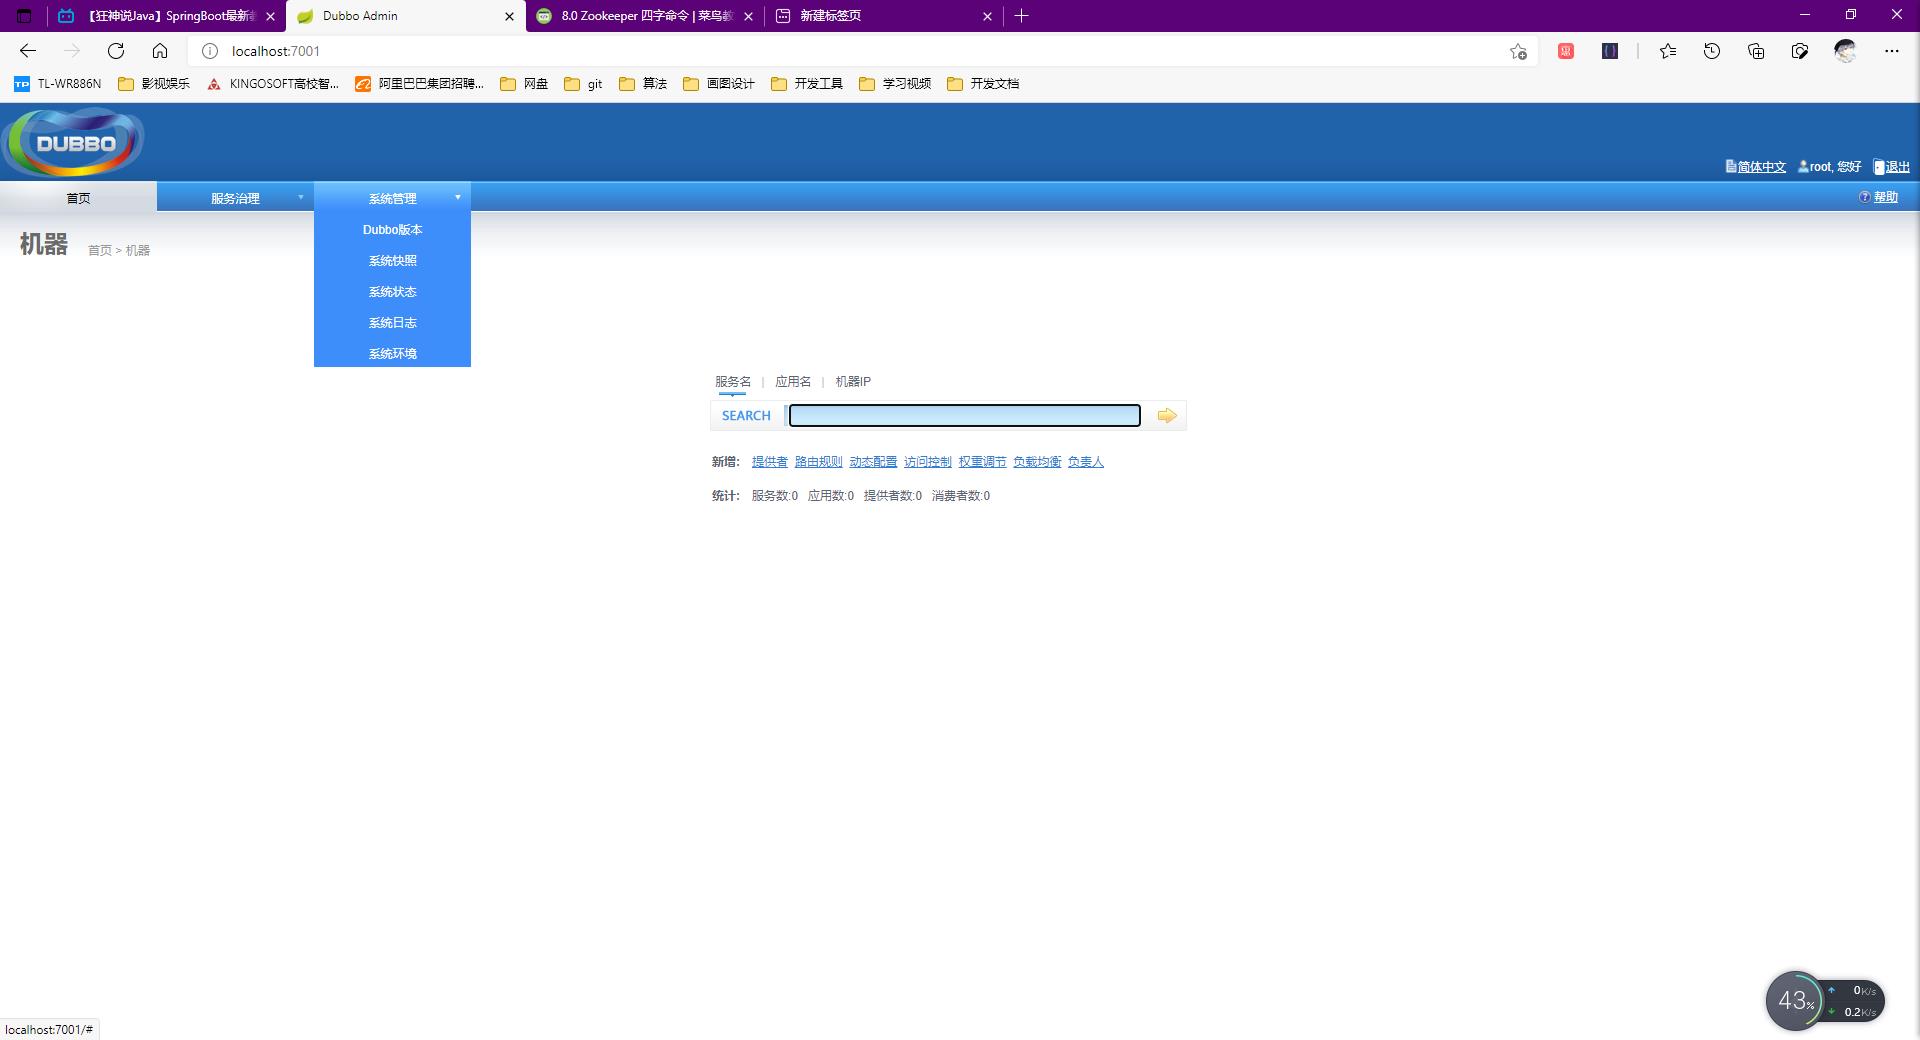Open KINGOSOFT bookmark
Image resolution: width=1920 pixels, height=1040 pixels.
(273, 84)
